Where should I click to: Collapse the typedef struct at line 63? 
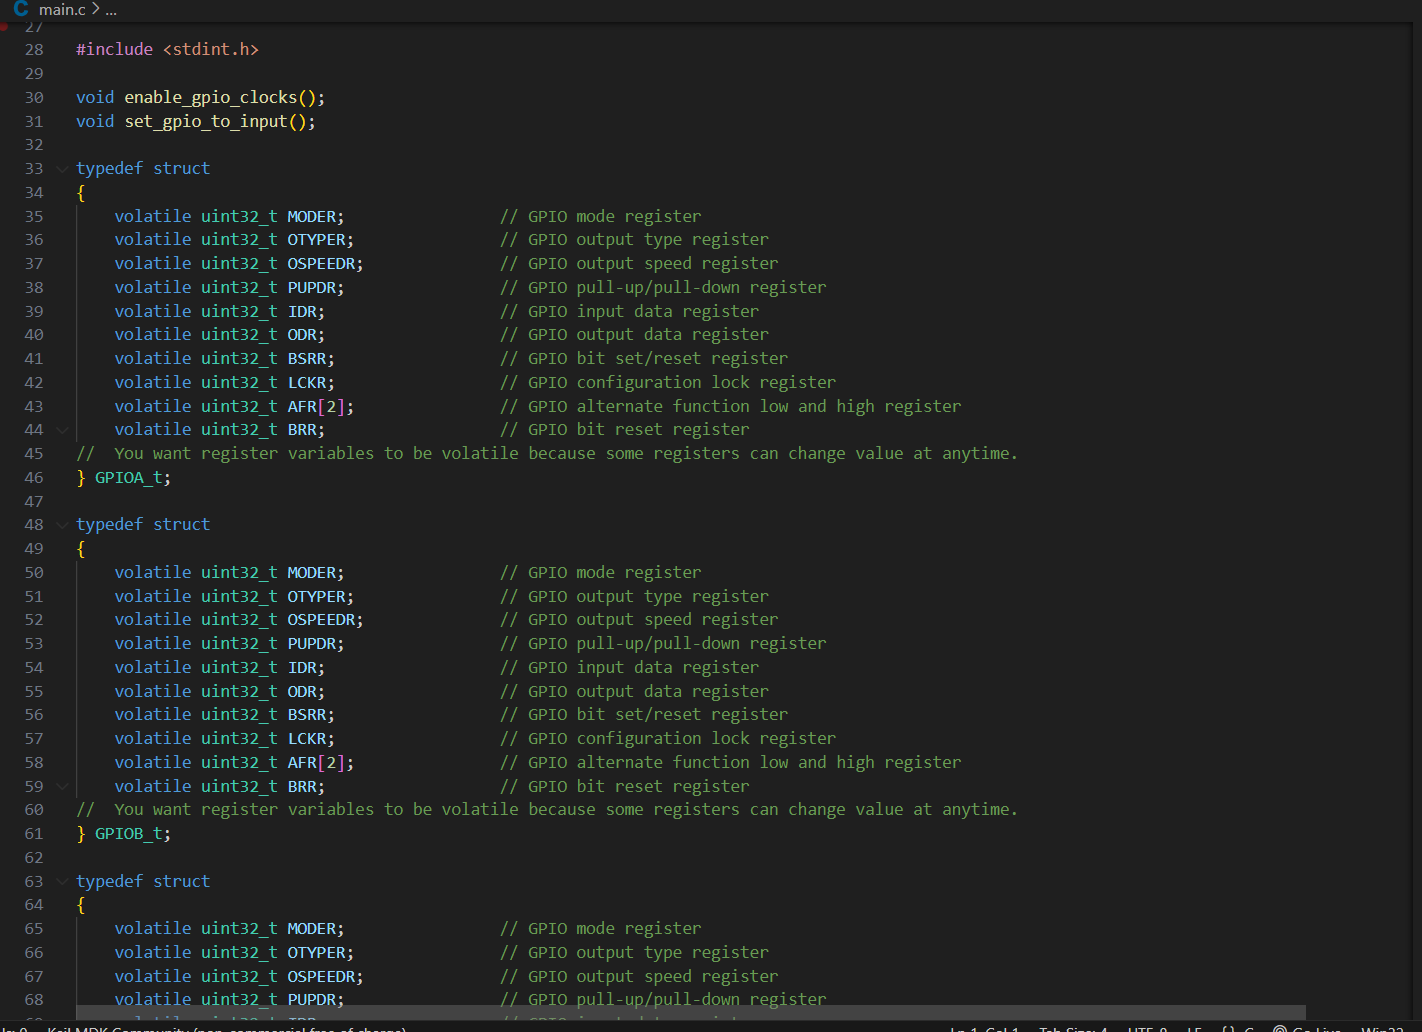[x=62, y=882]
